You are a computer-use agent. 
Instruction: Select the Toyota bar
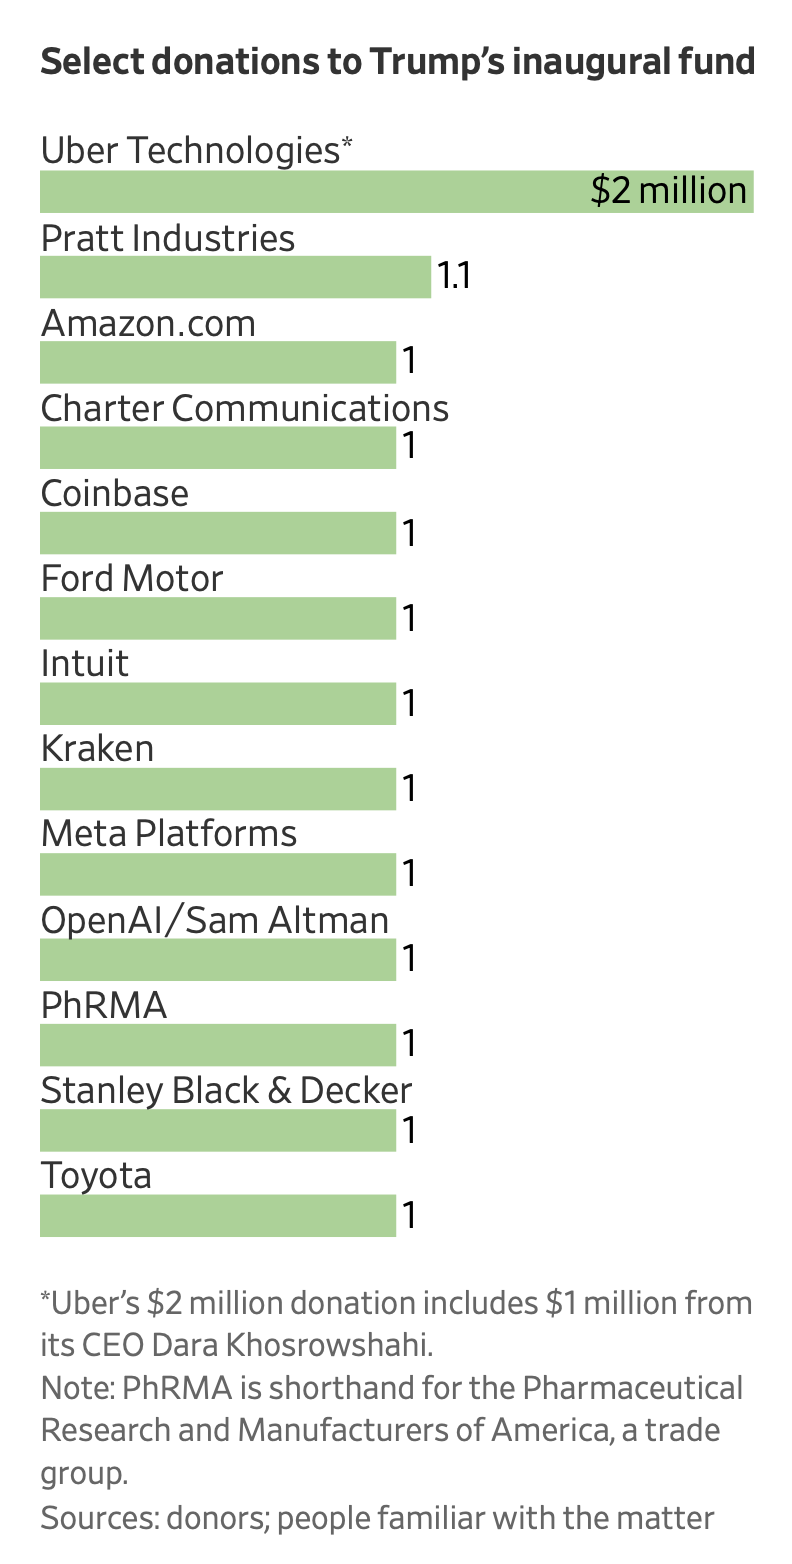point(218,1215)
